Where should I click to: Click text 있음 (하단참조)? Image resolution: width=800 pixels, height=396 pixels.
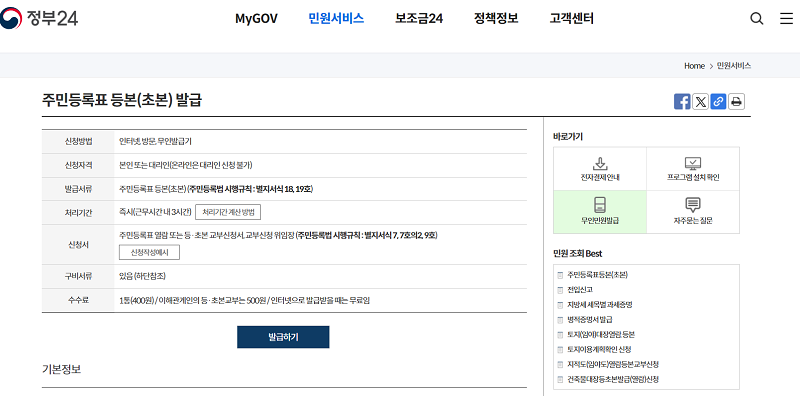click(x=142, y=276)
